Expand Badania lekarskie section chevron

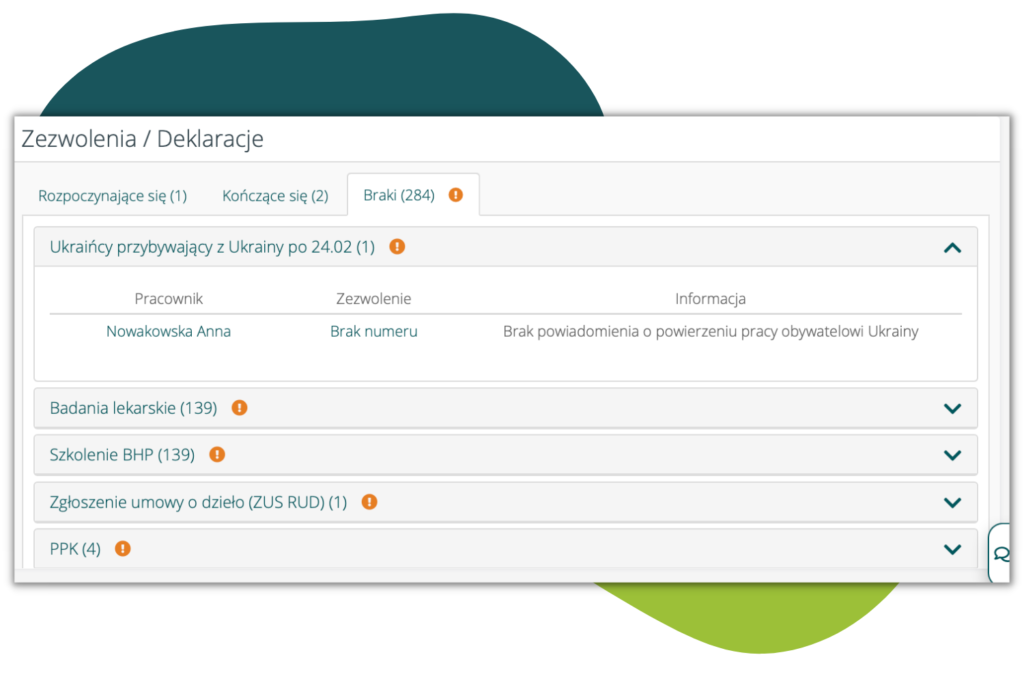pyautogui.click(x=952, y=408)
